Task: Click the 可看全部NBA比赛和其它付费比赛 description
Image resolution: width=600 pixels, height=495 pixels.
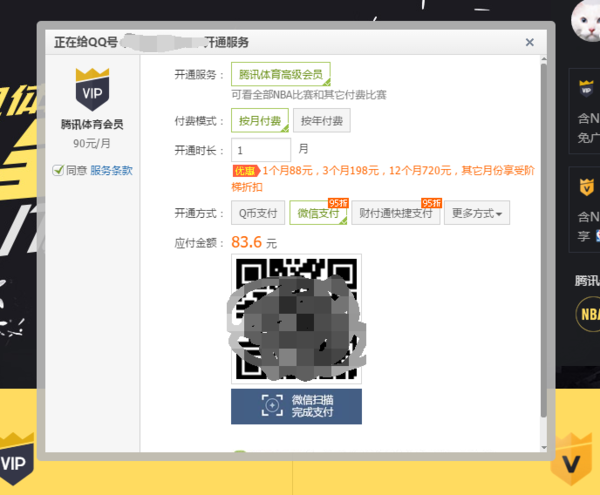Action: coord(309,95)
